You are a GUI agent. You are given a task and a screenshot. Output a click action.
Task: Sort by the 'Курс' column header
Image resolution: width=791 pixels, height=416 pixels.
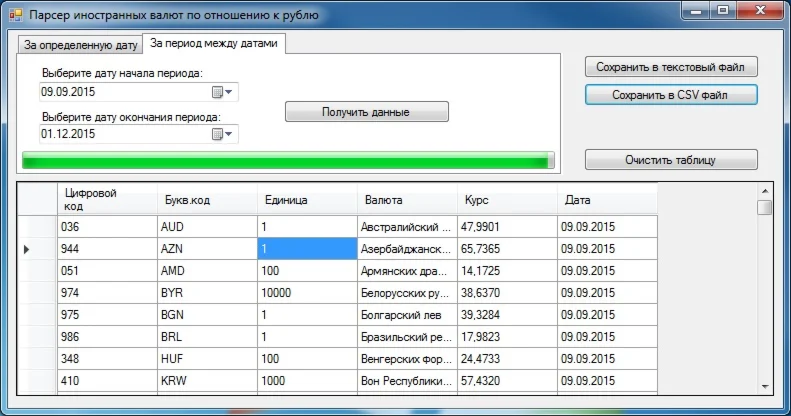point(507,199)
